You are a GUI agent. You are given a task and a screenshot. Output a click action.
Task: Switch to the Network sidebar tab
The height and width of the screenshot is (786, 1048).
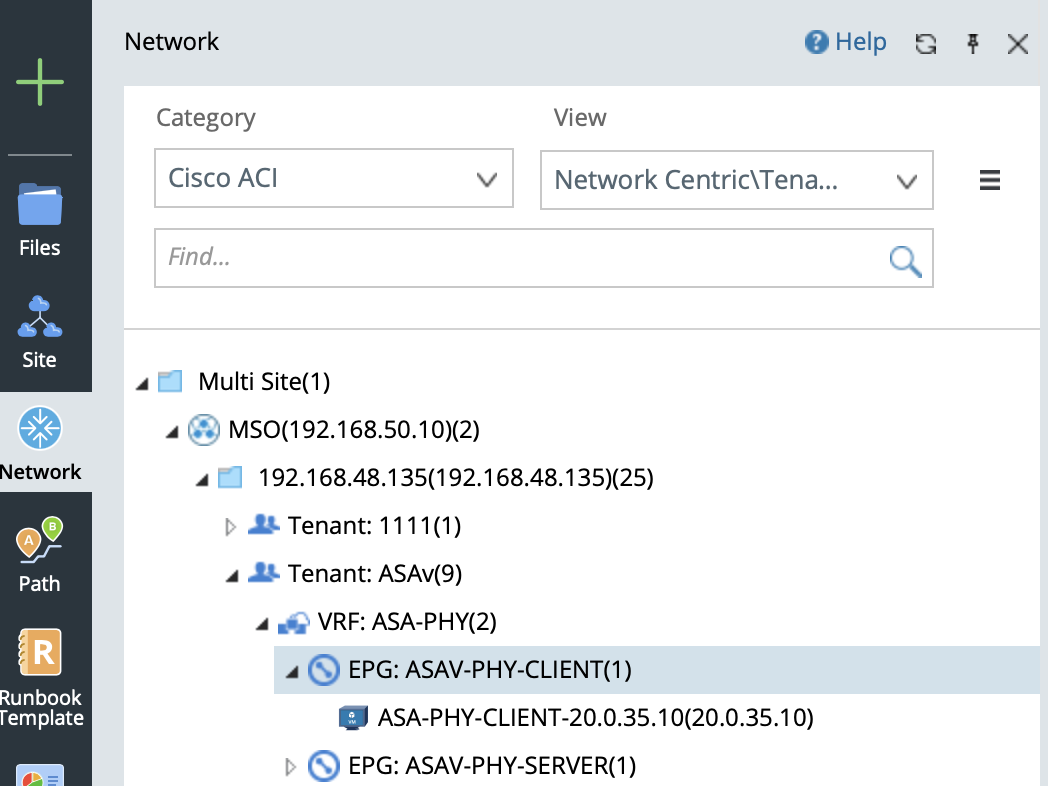tap(40, 442)
